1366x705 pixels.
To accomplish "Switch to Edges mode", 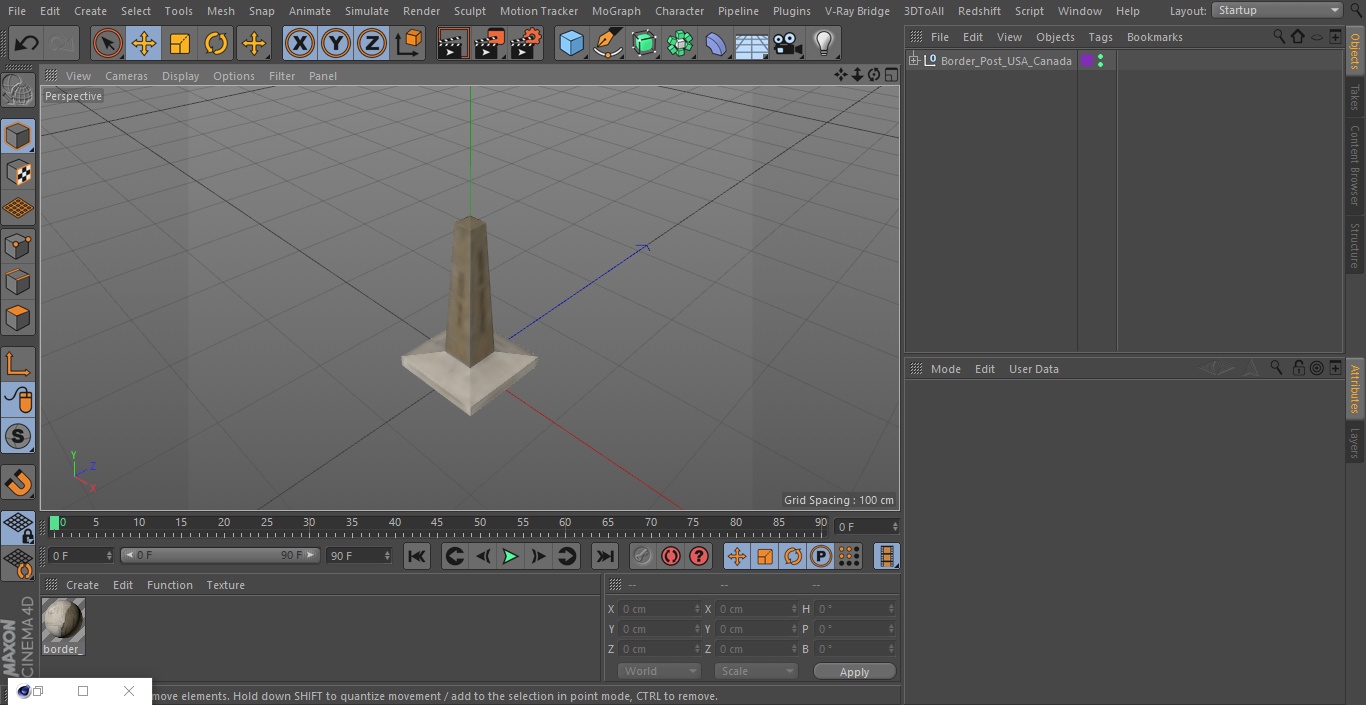I will pyautogui.click(x=18, y=282).
